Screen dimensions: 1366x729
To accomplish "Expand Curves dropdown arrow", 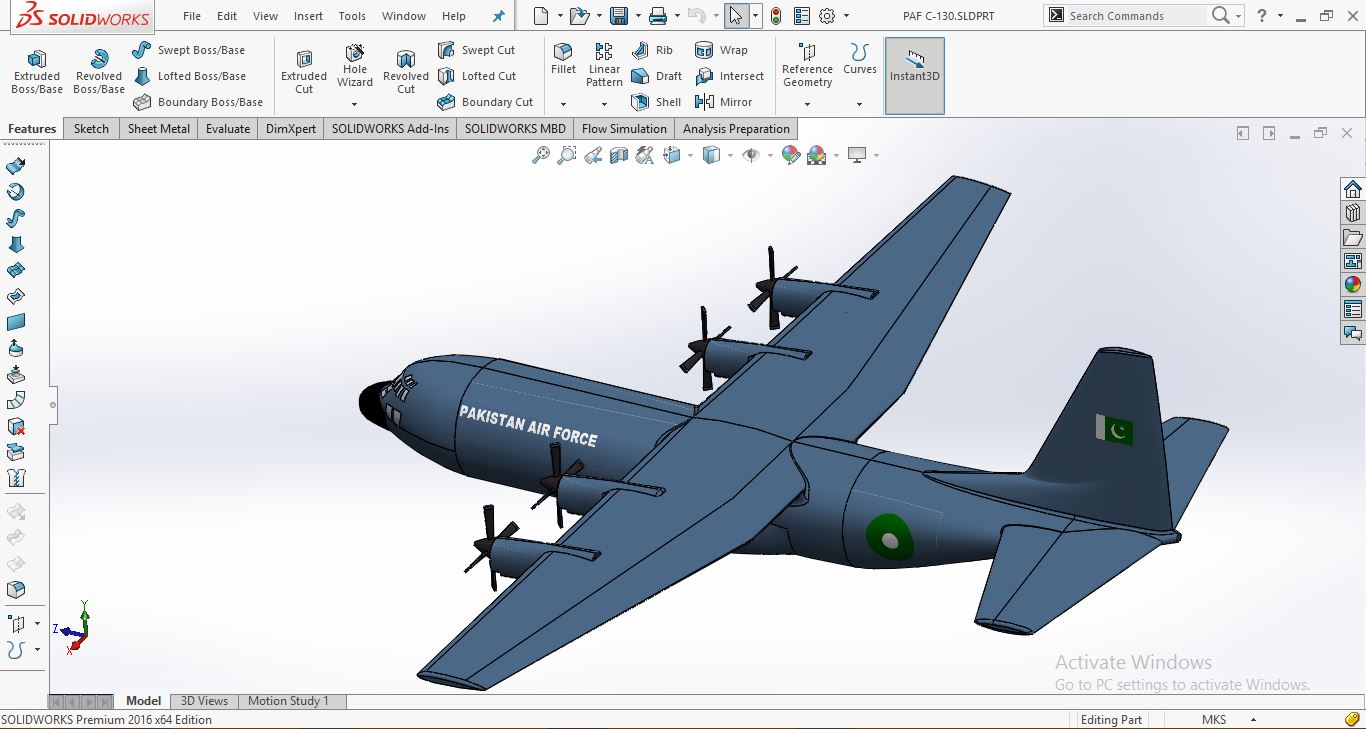I will 859,104.
